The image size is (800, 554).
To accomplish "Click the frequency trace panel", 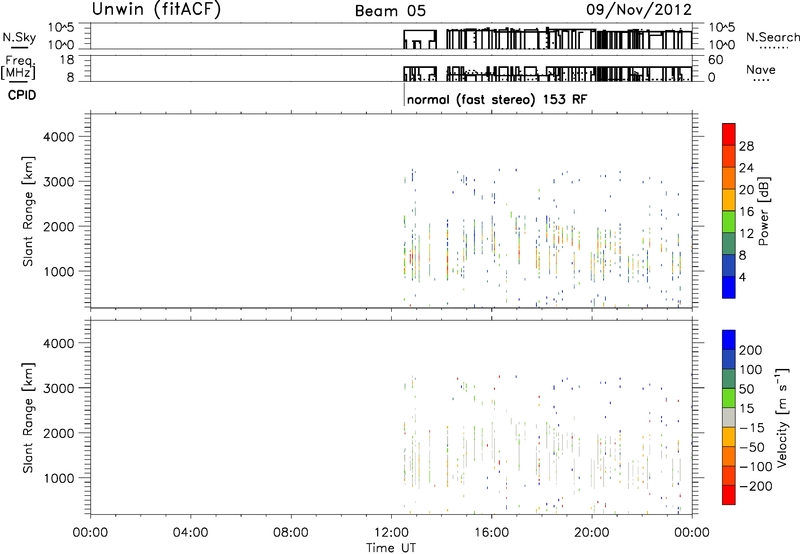I will [x=391, y=68].
